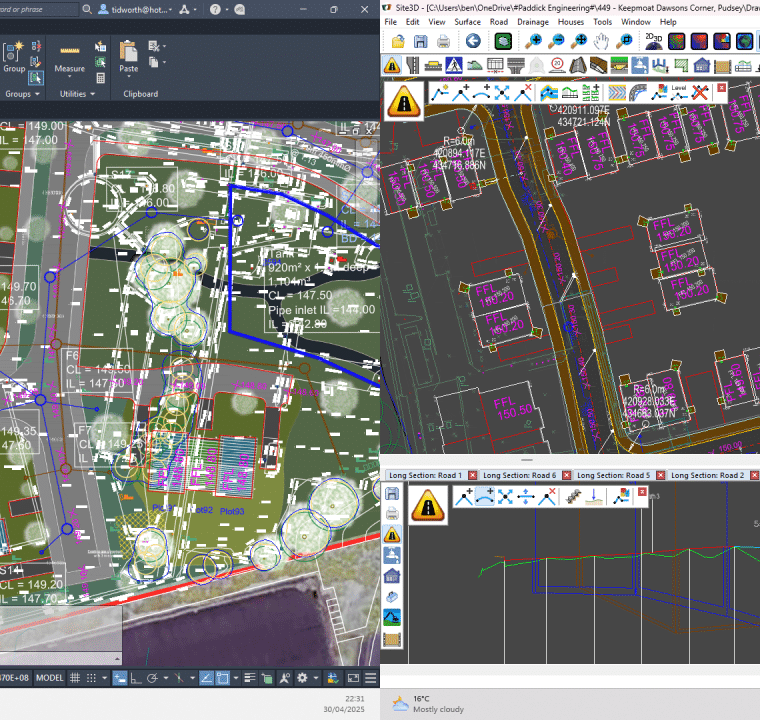Toggle group selection on/off in Groups panel
This screenshot has height=720, width=760.
pos(36,78)
